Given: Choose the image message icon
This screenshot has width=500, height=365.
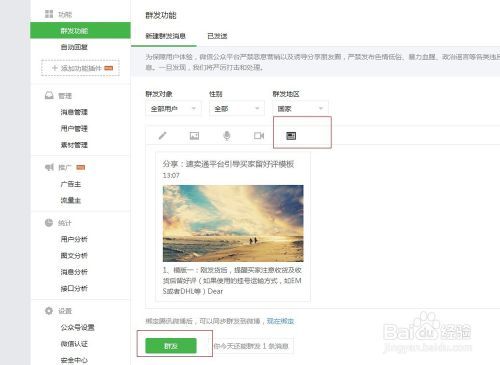Looking at the screenshot, I should [x=194, y=136].
